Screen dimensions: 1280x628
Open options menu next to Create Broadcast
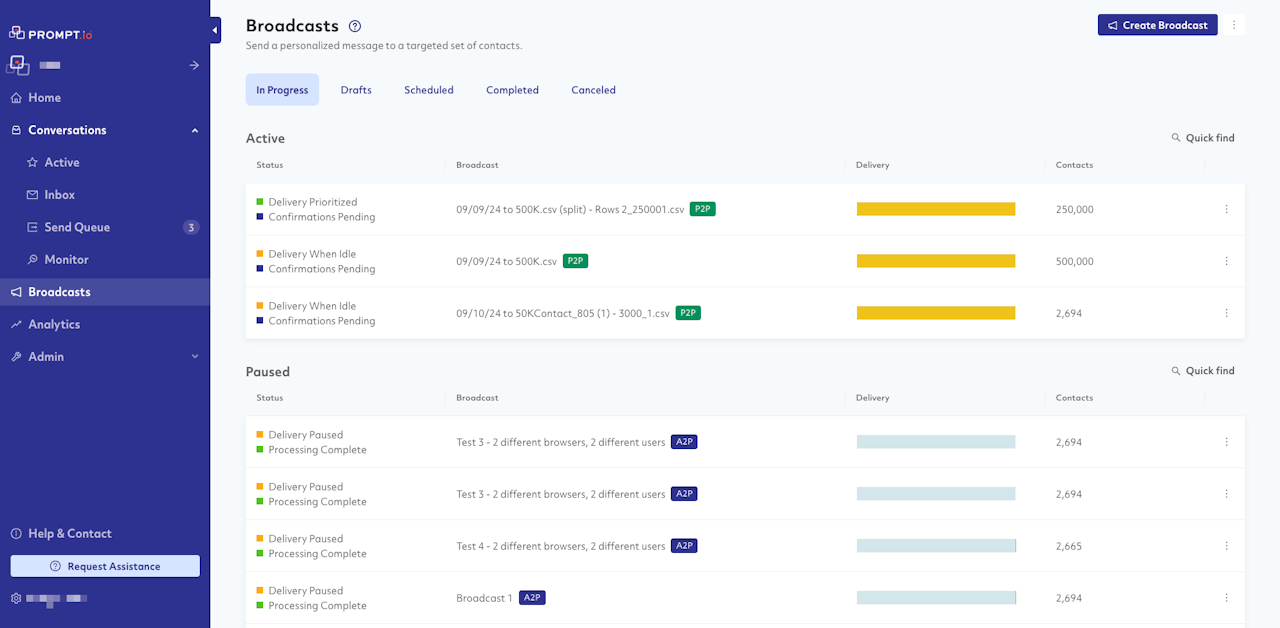(1234, 25)
